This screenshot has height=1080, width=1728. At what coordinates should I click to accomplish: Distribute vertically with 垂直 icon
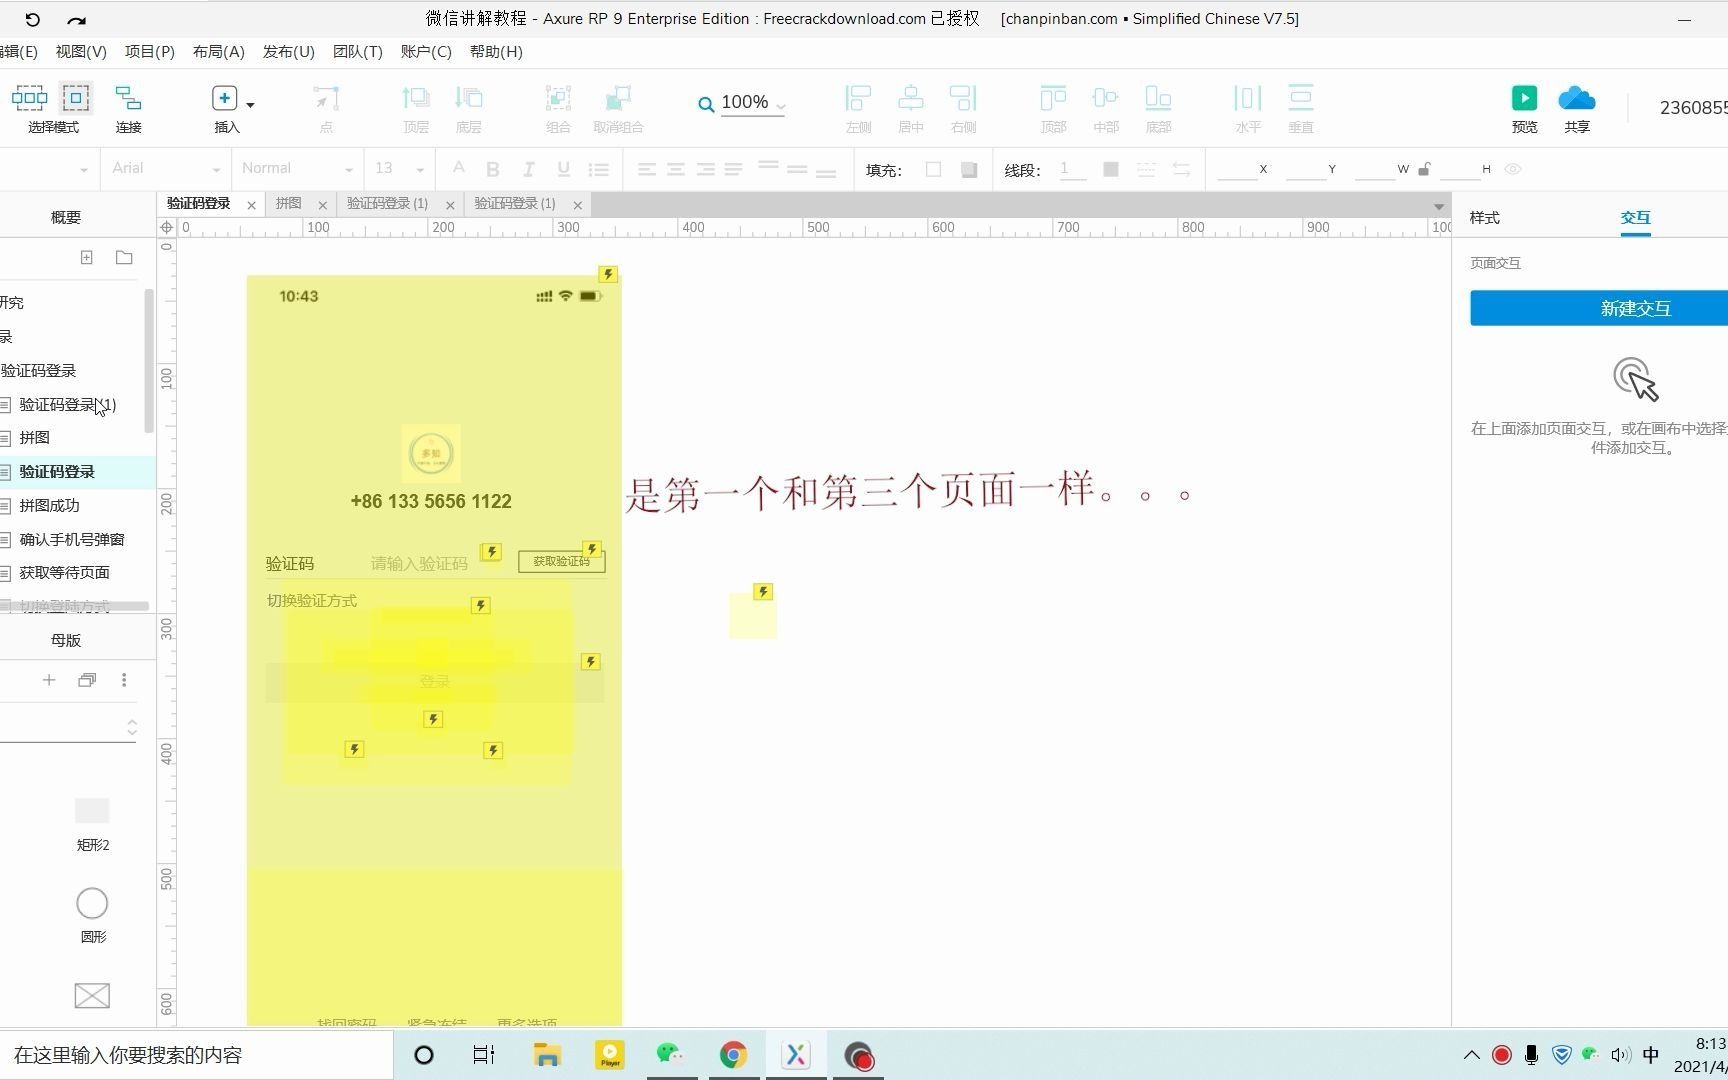1300,98
